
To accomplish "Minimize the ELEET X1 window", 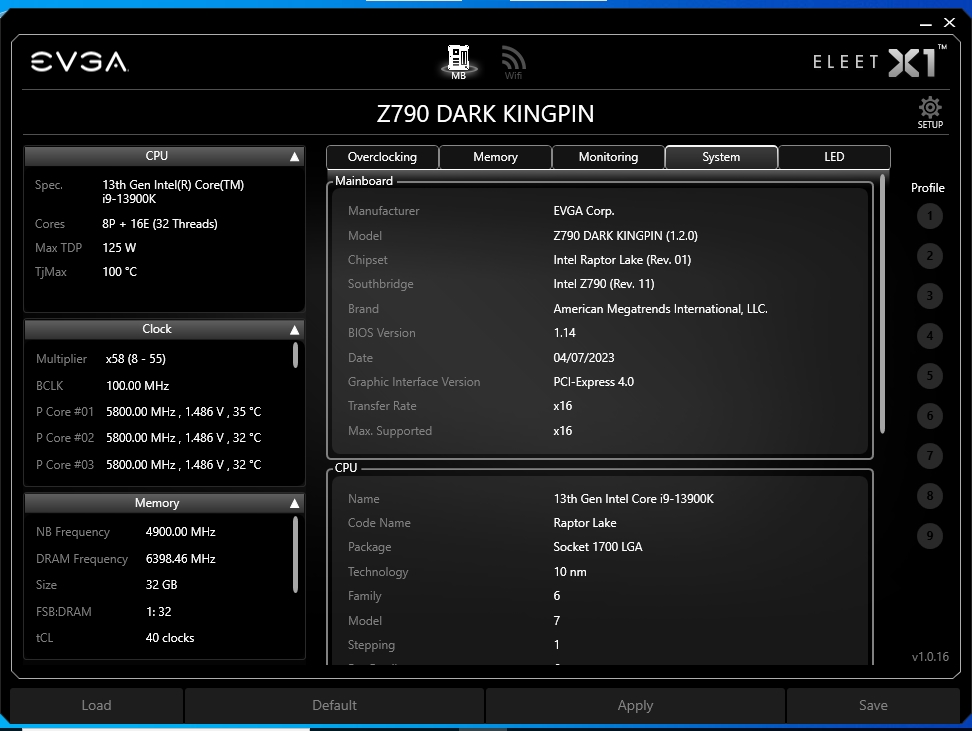I will click(x=926, y=24).
